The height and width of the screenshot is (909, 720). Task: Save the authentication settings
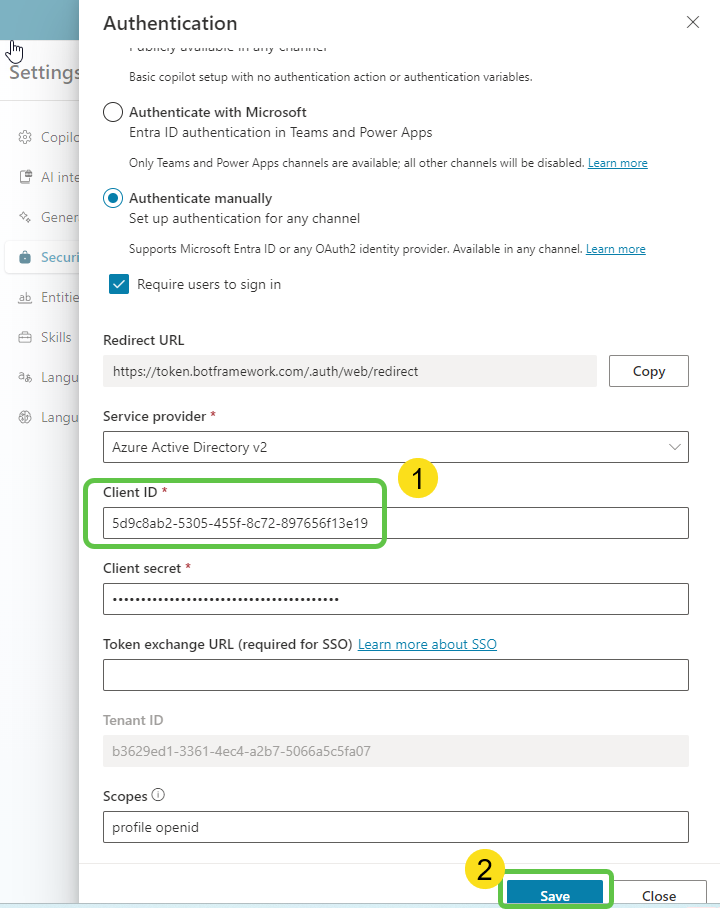coord(555,895)
